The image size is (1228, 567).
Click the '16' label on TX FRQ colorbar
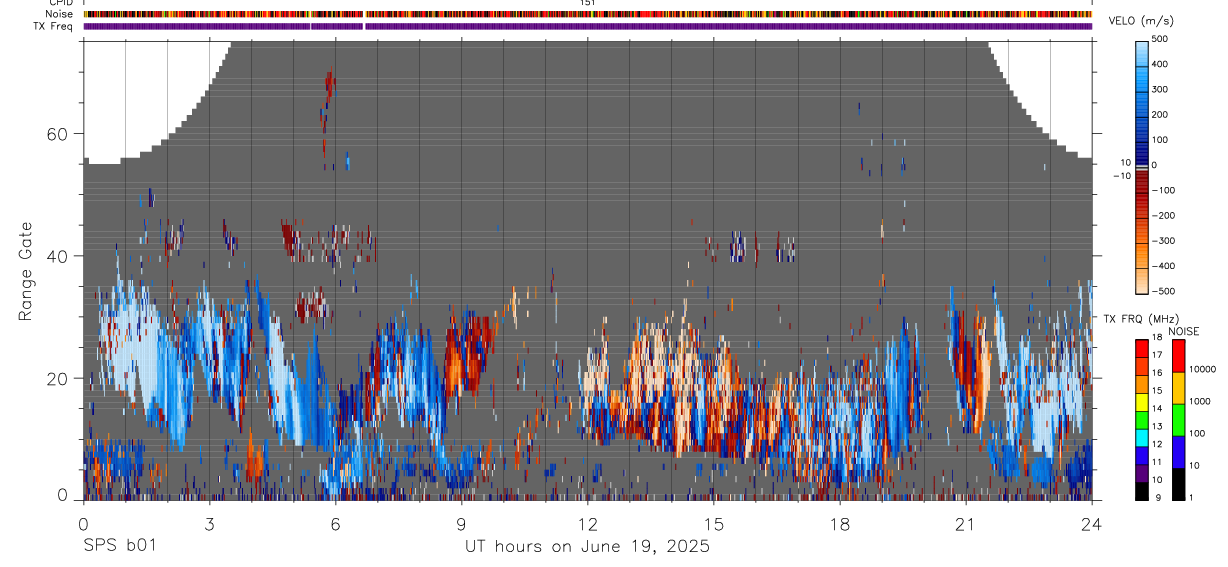click(x=1158, y=373)
